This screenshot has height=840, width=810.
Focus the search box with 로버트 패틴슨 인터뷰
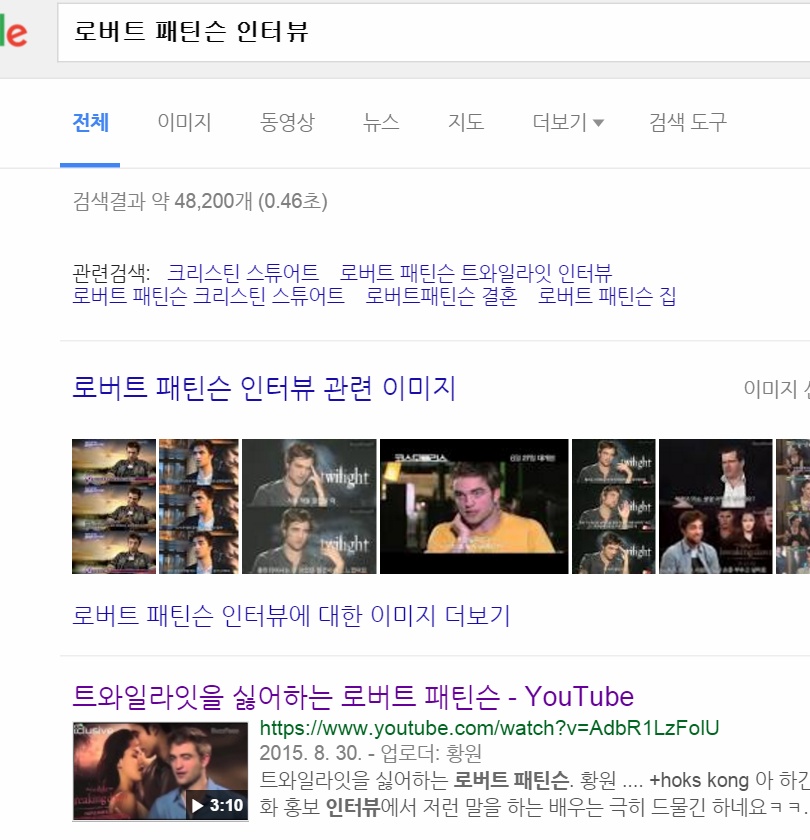pos(433,32)
